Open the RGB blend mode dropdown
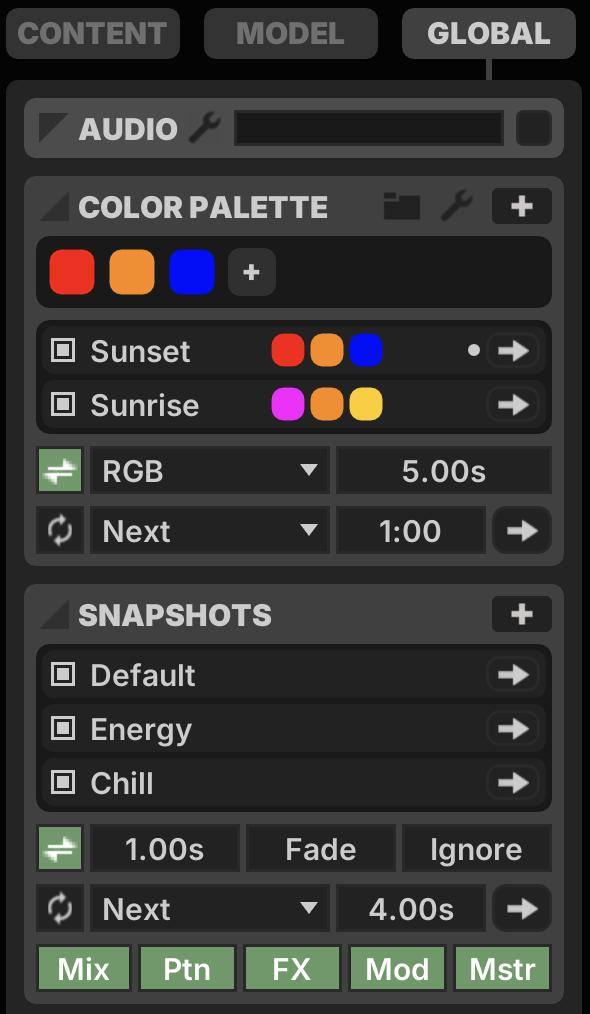This screenshot has width=590, height=1014. (210, 470)
